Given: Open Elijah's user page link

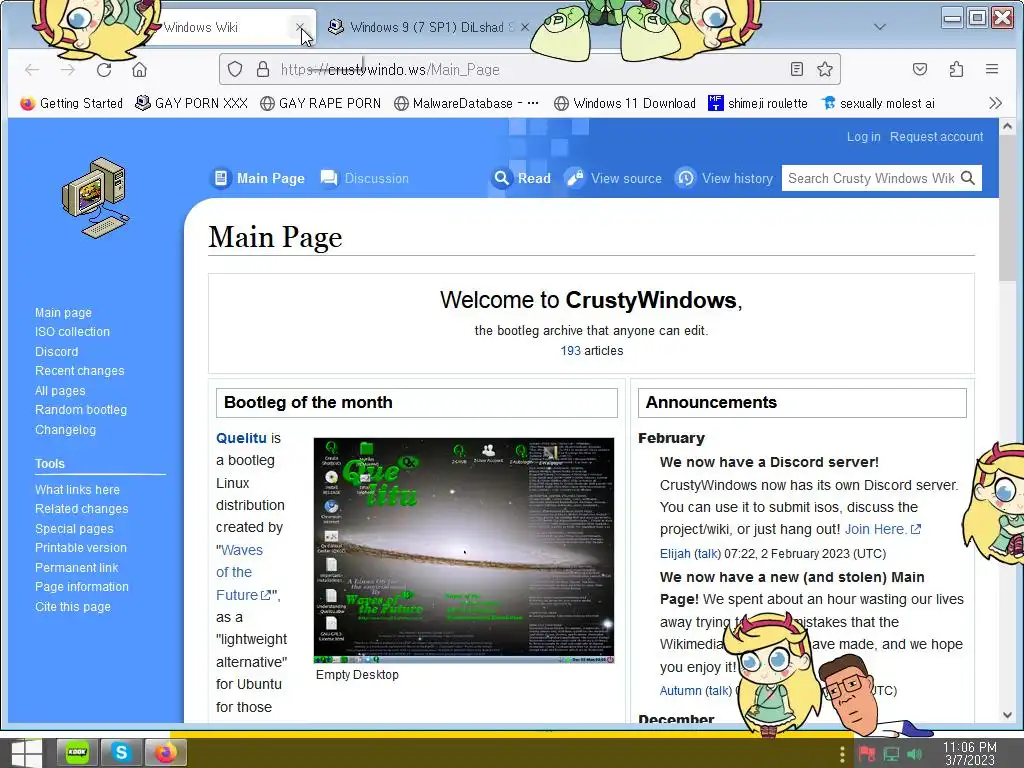Looking at the screenshot, I should point(675,554).
